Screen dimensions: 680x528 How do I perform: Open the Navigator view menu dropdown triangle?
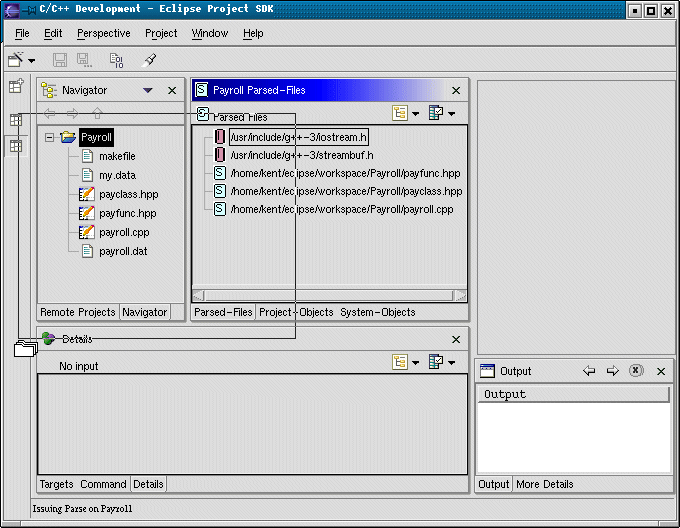point(148,90)
